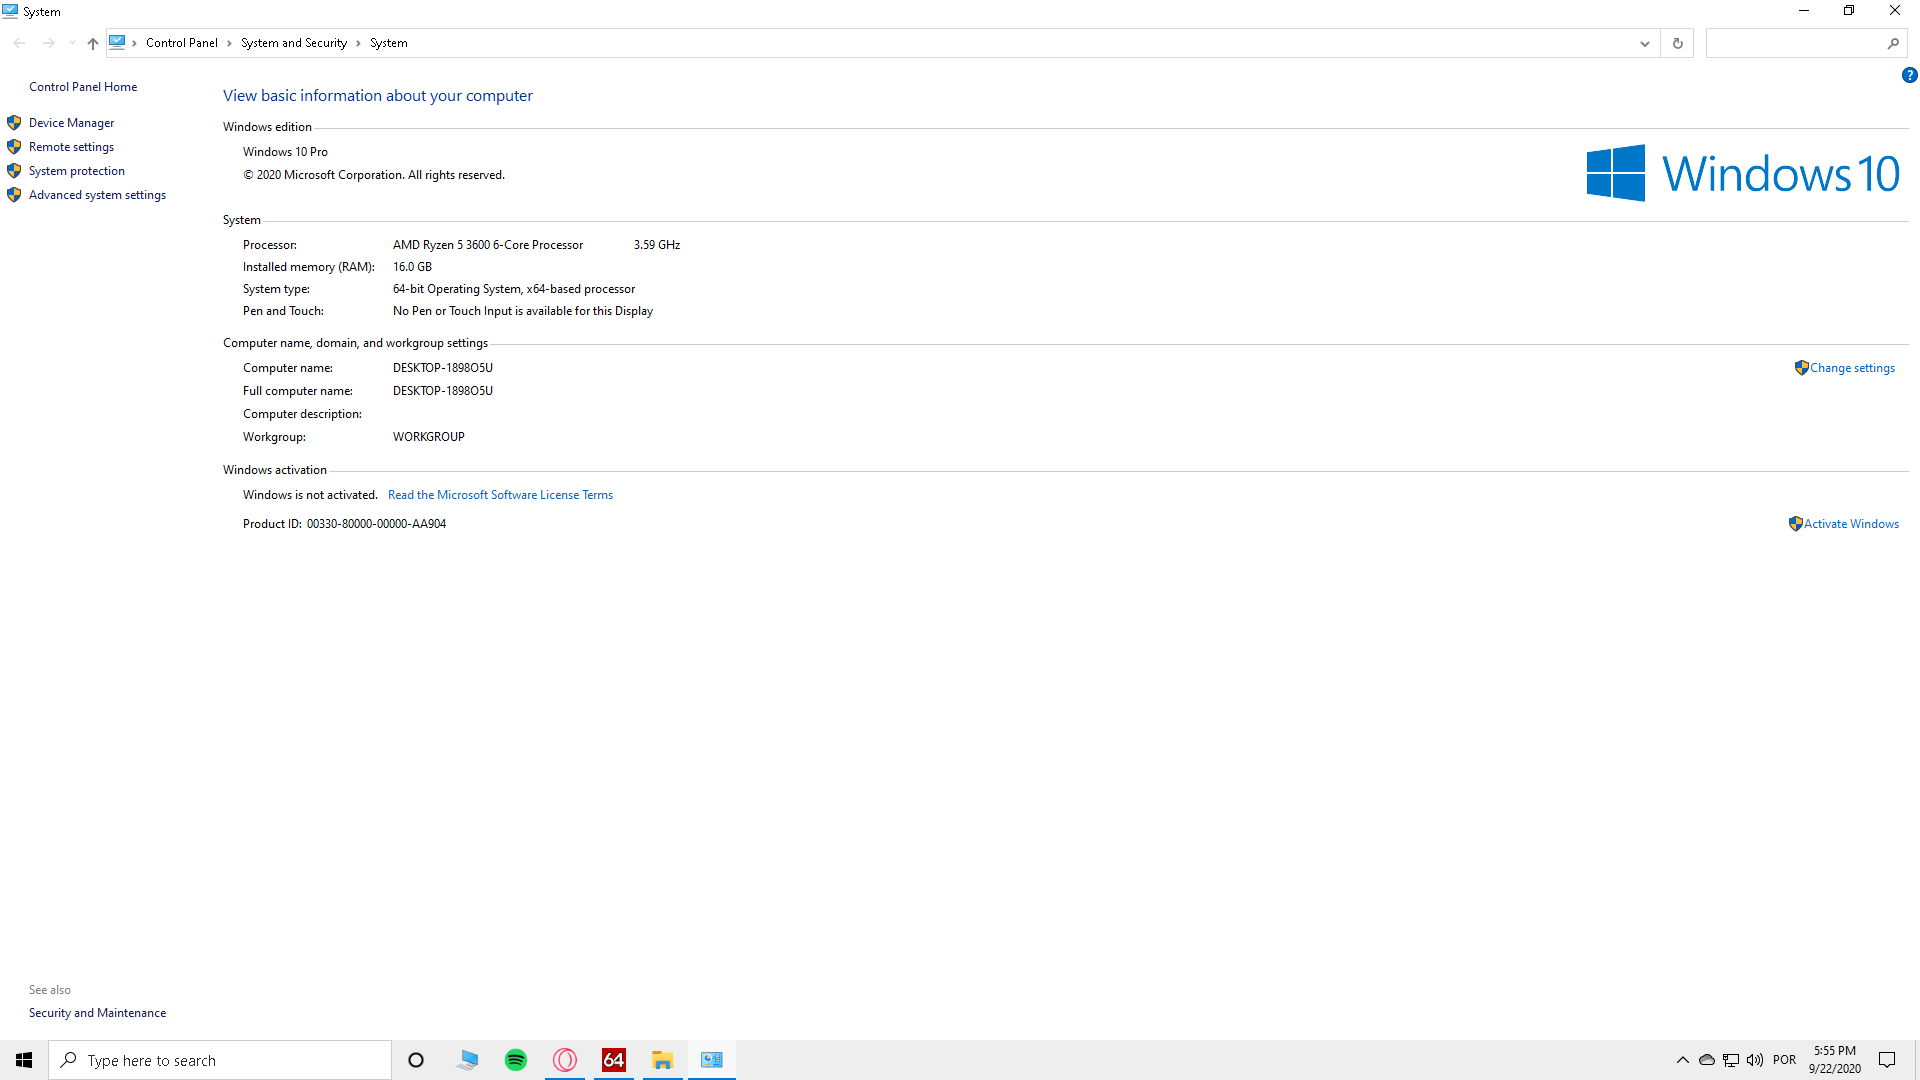Open the address bar history dropdown
This screenshot has height=1080, width=1920.
[x=1644, y=43]
